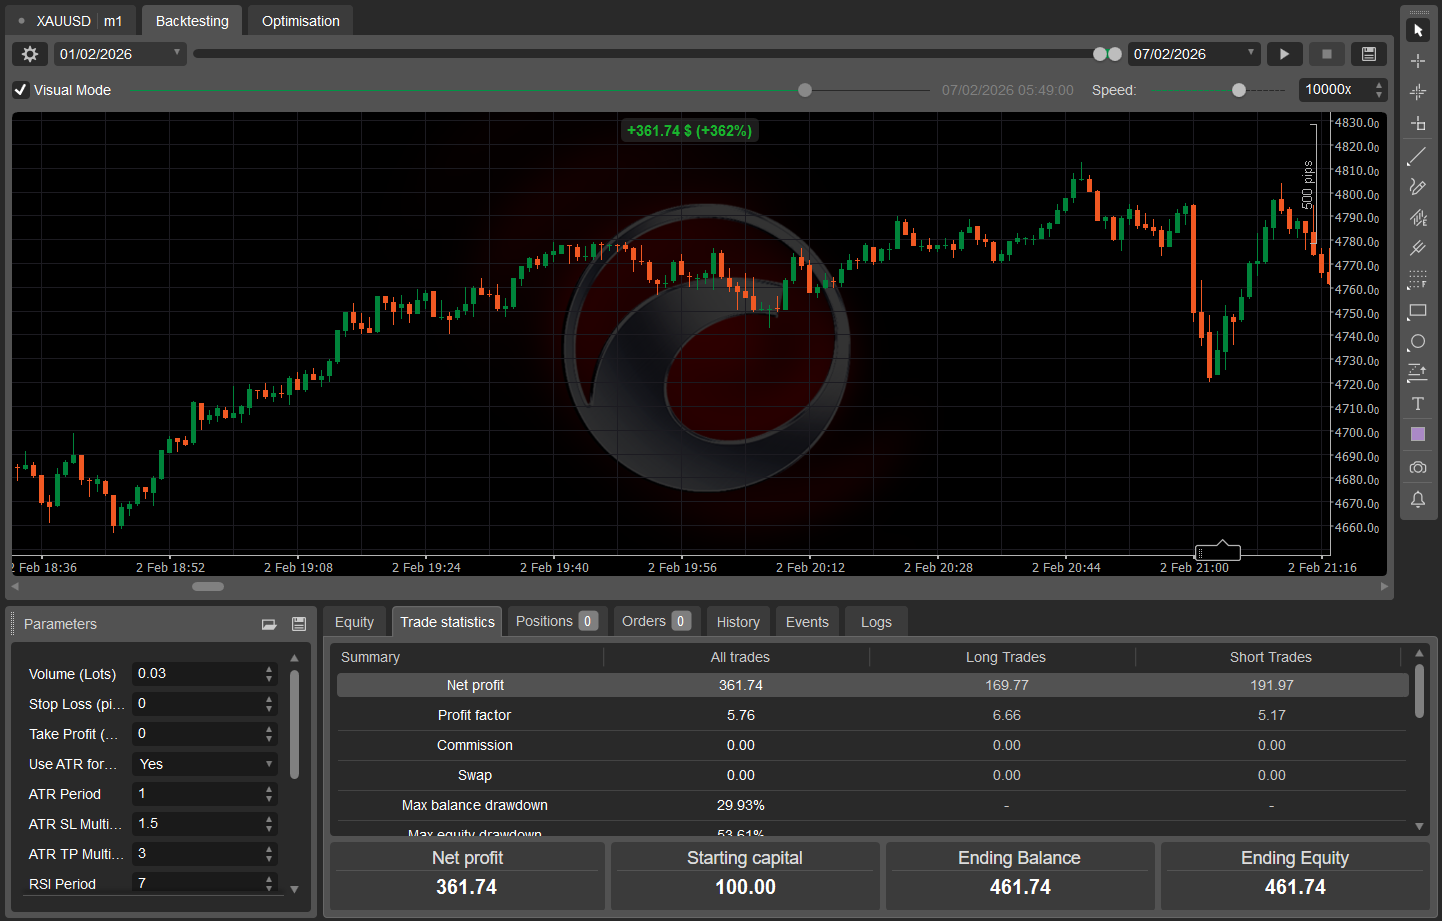Open the alerts bell icon
Screen dimensions: 1442x921
1418,500
